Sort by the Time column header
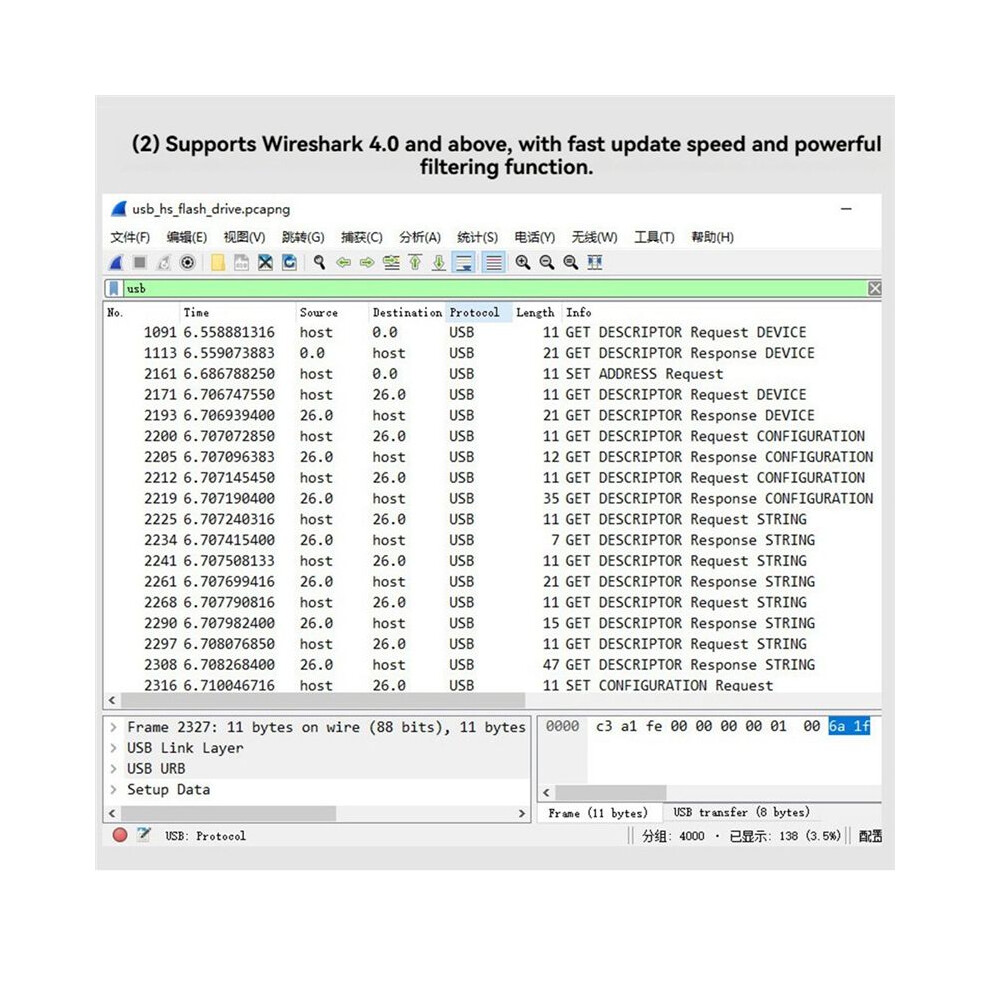Viewport: 990px width, 990px height. click(x=238, y=313)
